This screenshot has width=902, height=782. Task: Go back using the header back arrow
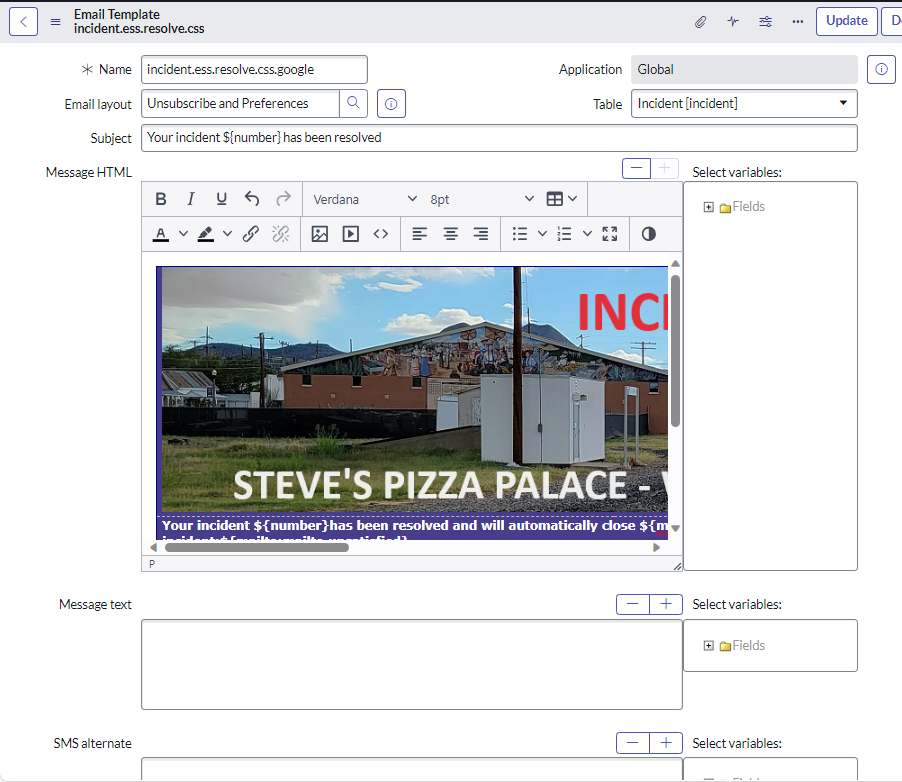[x=24, y=22]
